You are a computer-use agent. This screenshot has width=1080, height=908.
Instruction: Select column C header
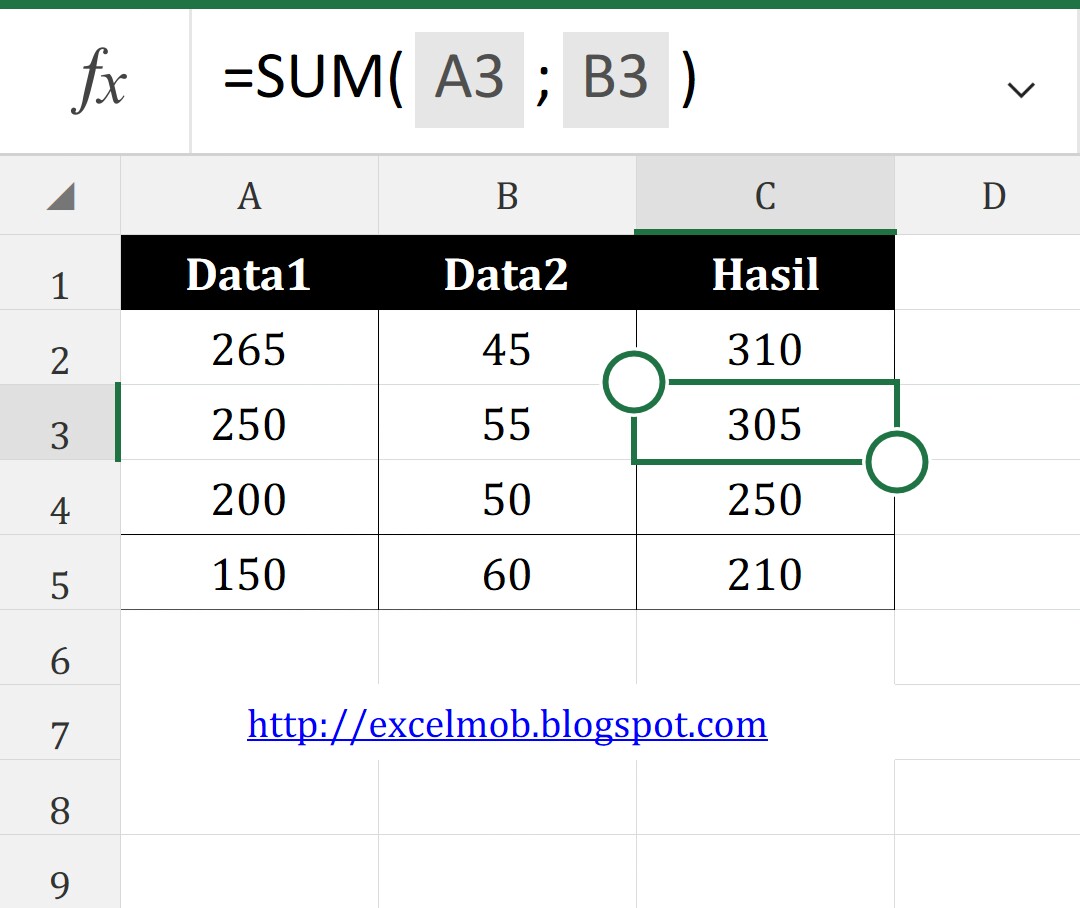(765, 196)
